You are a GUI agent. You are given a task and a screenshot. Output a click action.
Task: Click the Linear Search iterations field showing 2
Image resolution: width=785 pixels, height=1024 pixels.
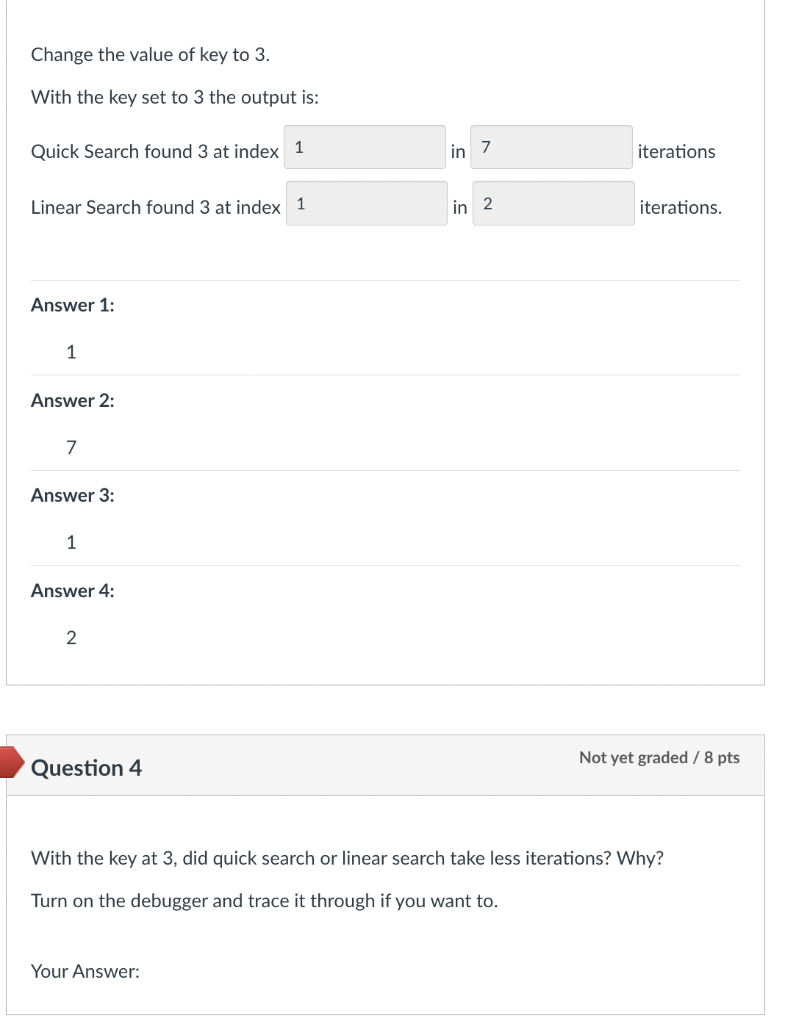[552, 203]
